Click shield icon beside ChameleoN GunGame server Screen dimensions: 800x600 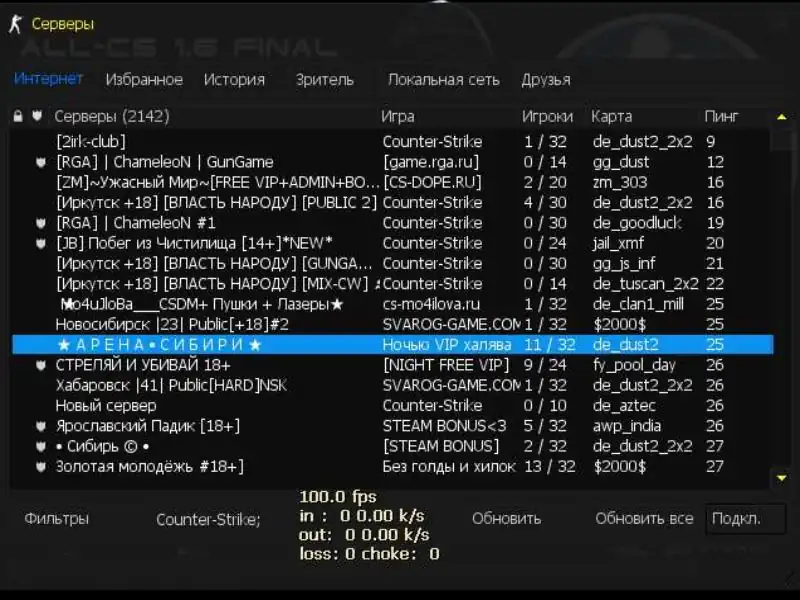41,162
